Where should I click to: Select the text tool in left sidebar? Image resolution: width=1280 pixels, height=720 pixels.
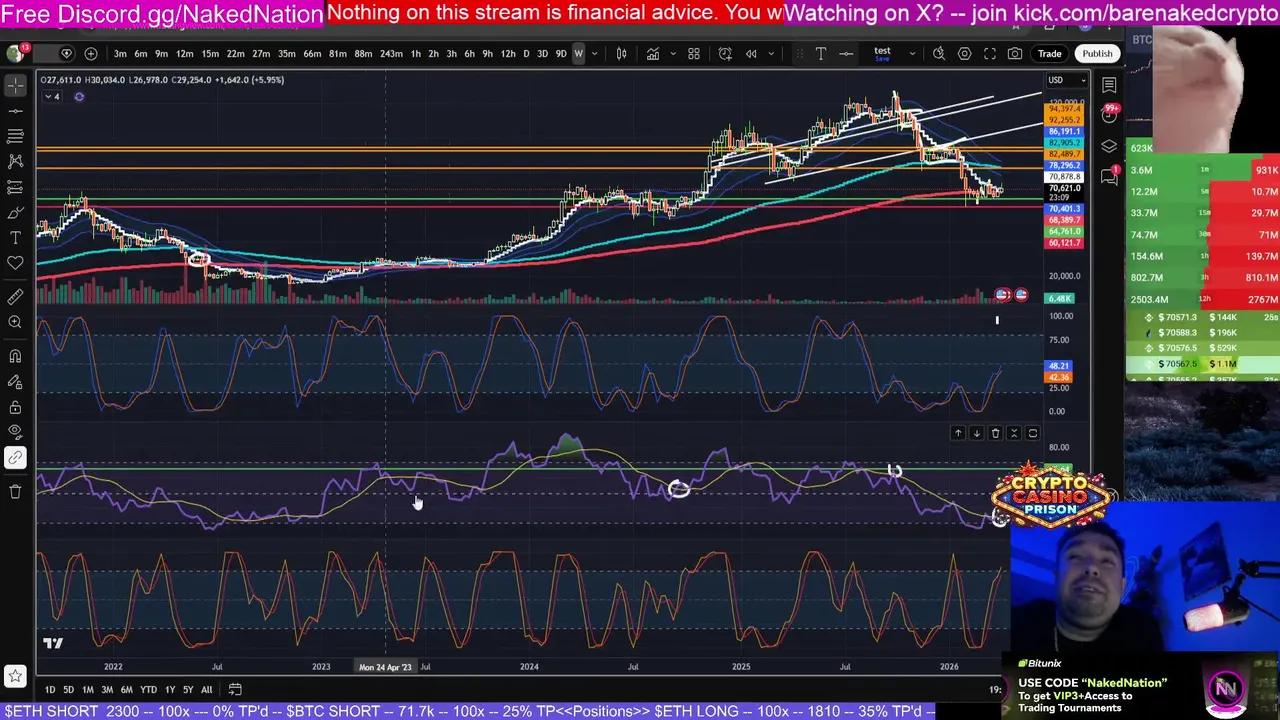click(x=15, y=238)
